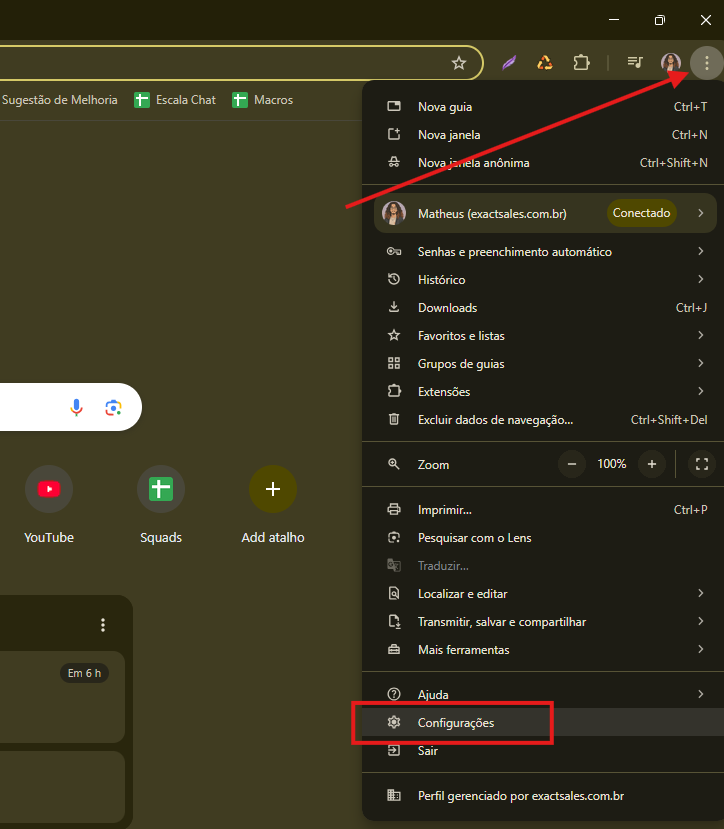Click inside the Google search box
Image resolution: width=724 pixels, height=829 pixels.
point(71,407)
